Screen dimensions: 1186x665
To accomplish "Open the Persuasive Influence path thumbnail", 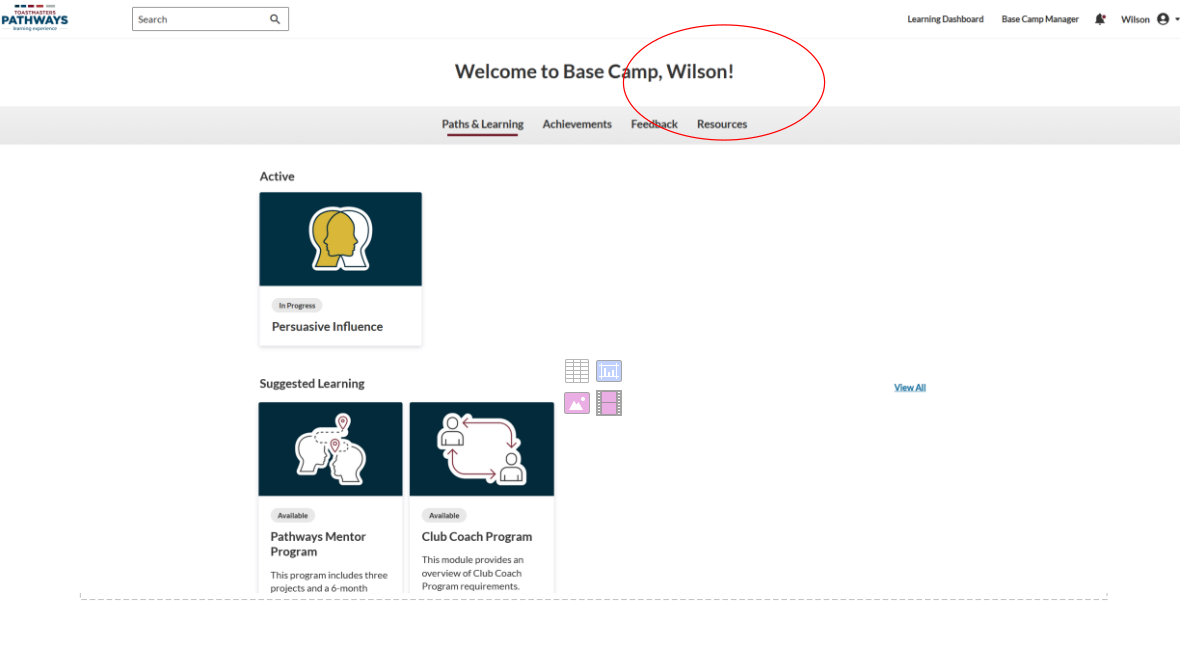I will click(340, 239).
